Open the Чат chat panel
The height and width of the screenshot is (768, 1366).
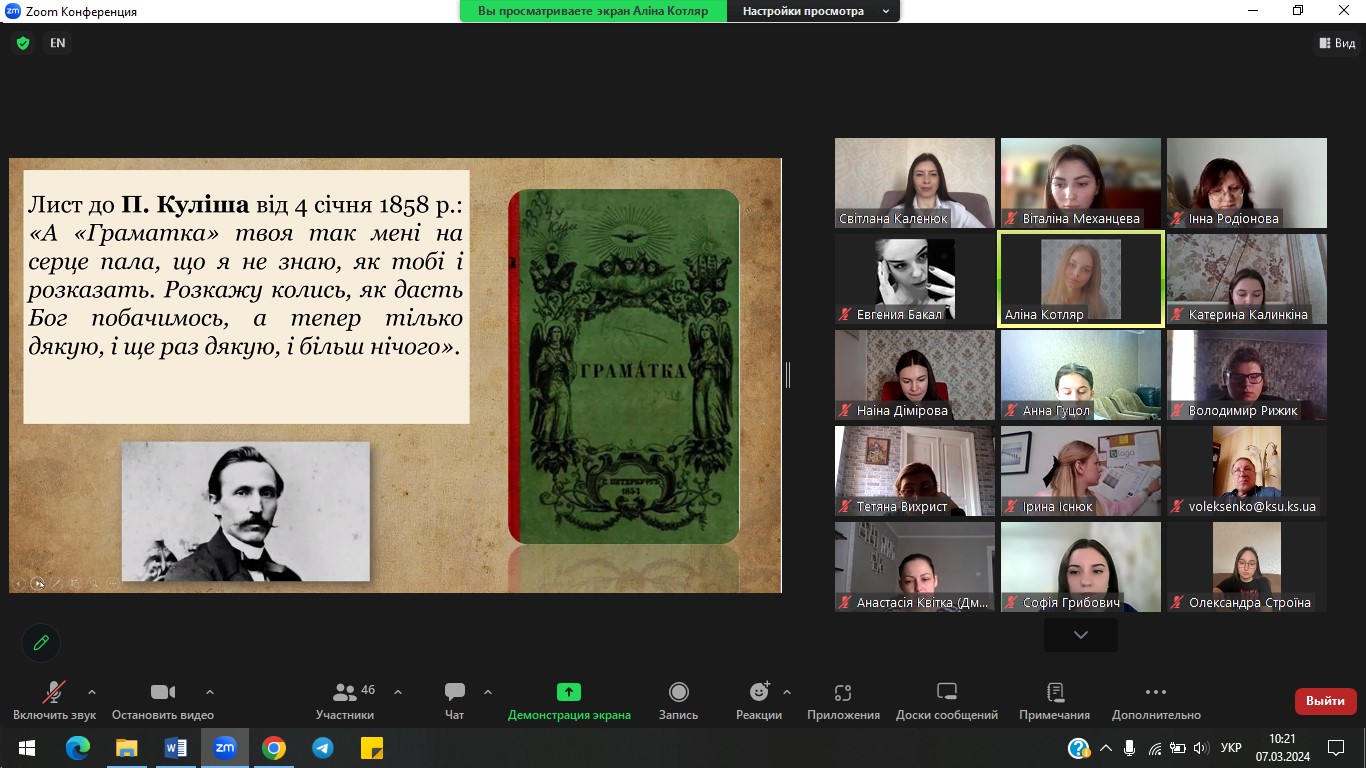point(455,701)
